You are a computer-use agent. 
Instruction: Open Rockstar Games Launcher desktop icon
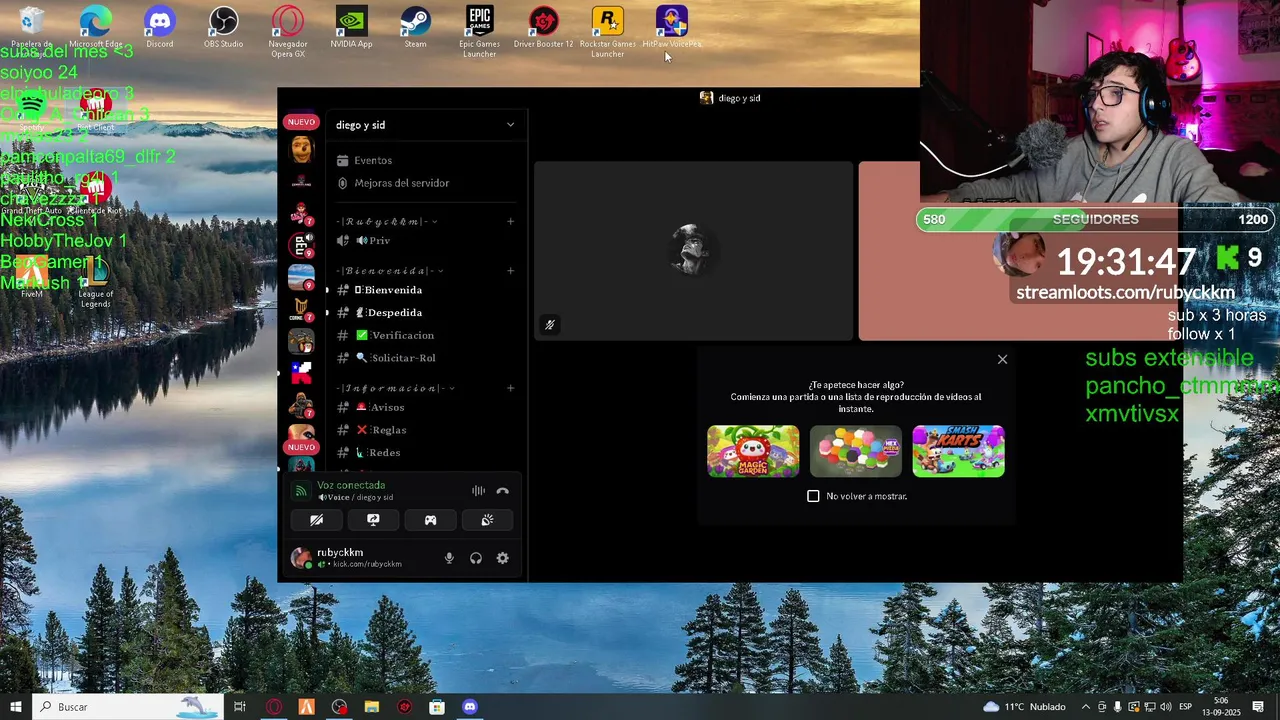point(607,31)
